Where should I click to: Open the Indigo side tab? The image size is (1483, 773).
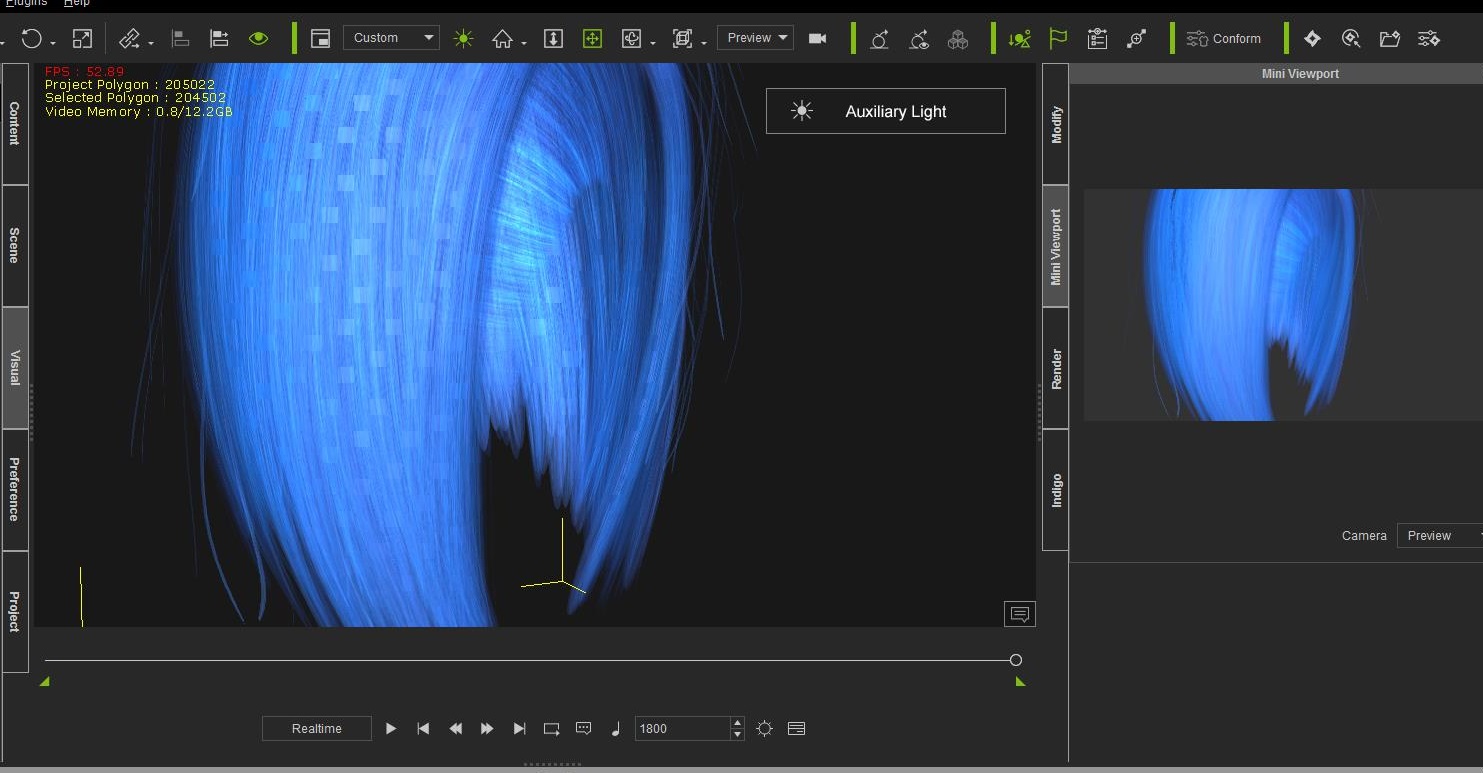click(x=1056, y=490)
